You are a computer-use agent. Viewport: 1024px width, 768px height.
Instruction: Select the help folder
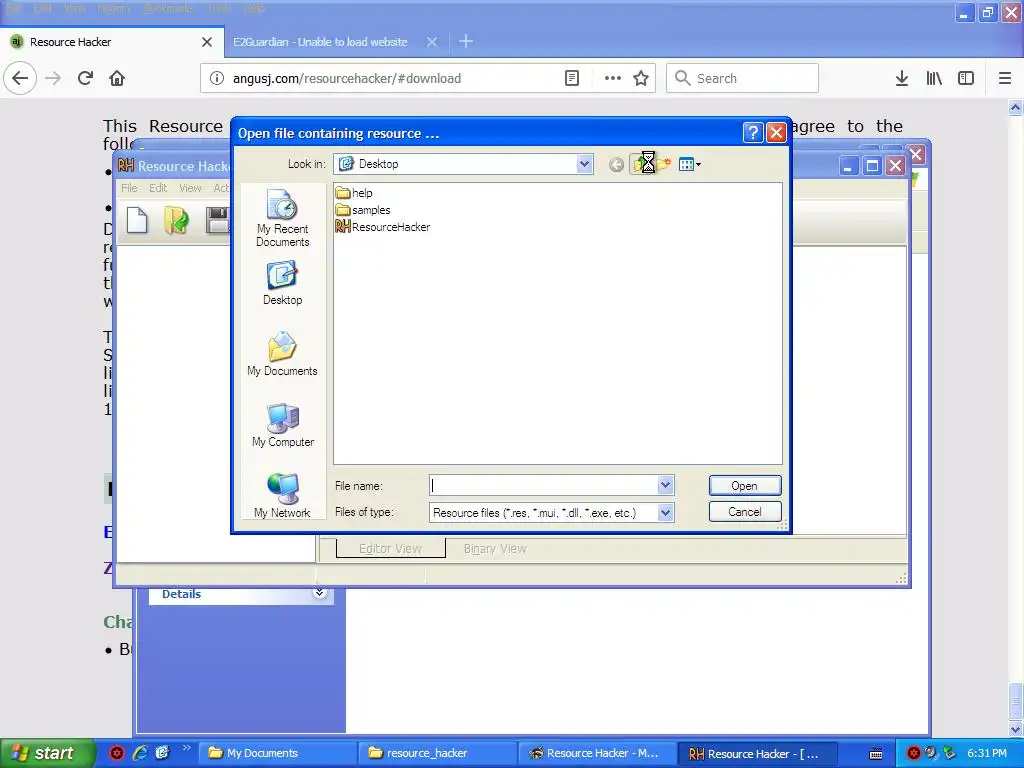tap(354, 193)
